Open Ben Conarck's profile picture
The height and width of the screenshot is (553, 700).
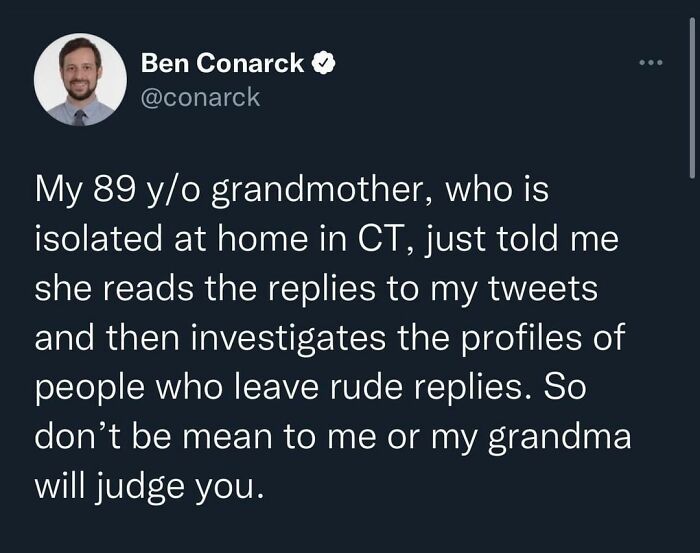[x=80, y=79]
